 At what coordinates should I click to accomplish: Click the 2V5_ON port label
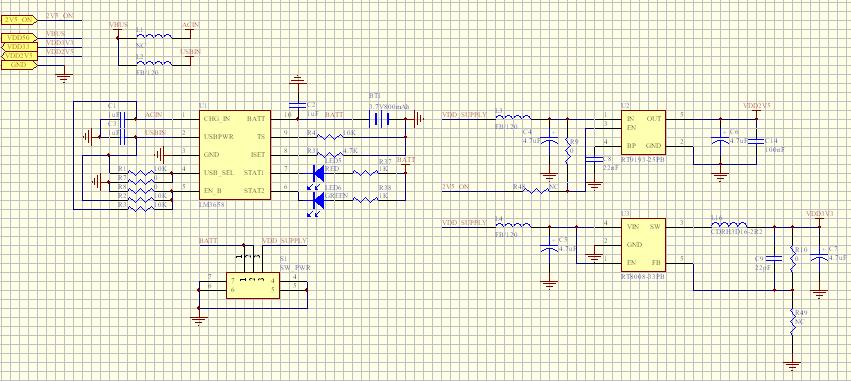tap(19, 20)
